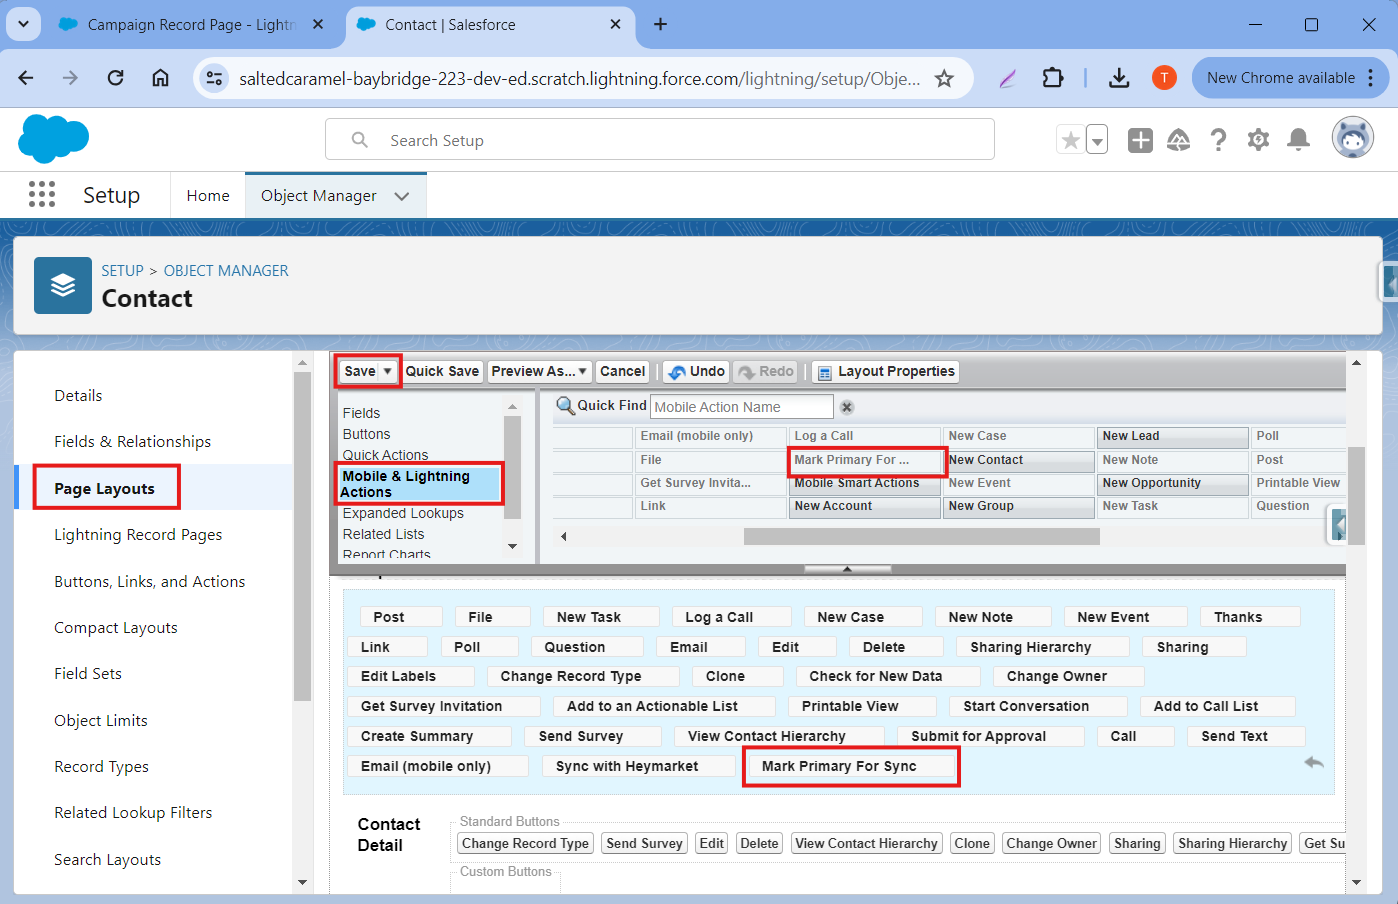This screenshot has width=1398, height=904.
Task: Click the Quick Find magnifier icon
Action: pyautogui.click(x=565, y=406)
